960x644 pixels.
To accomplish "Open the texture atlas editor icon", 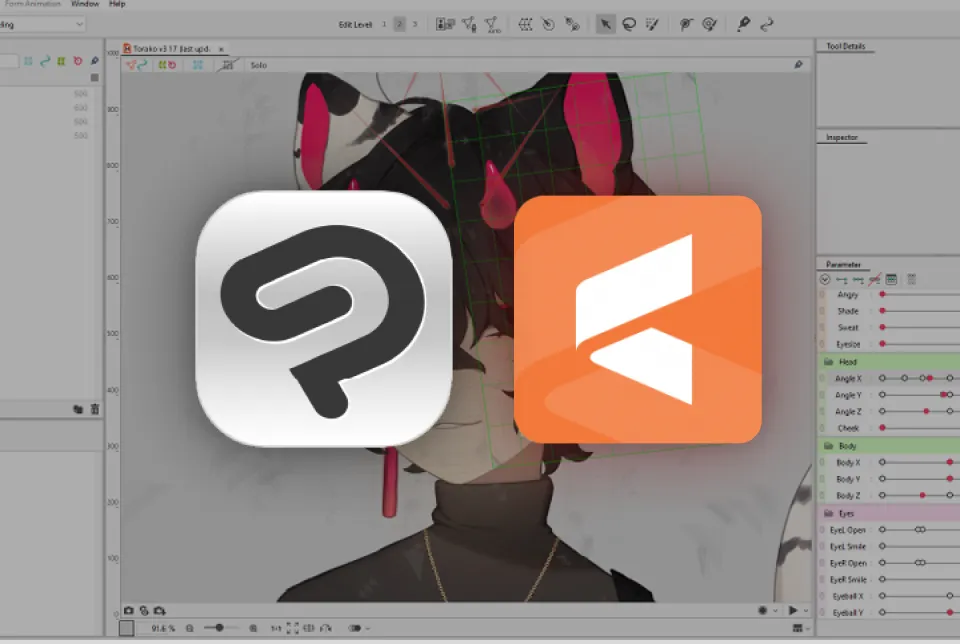I will 444,24.
